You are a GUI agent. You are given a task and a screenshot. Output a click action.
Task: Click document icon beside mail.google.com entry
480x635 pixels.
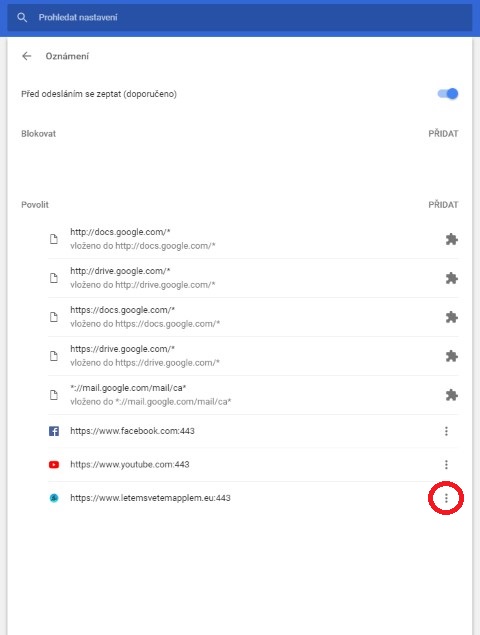(54, 395)
